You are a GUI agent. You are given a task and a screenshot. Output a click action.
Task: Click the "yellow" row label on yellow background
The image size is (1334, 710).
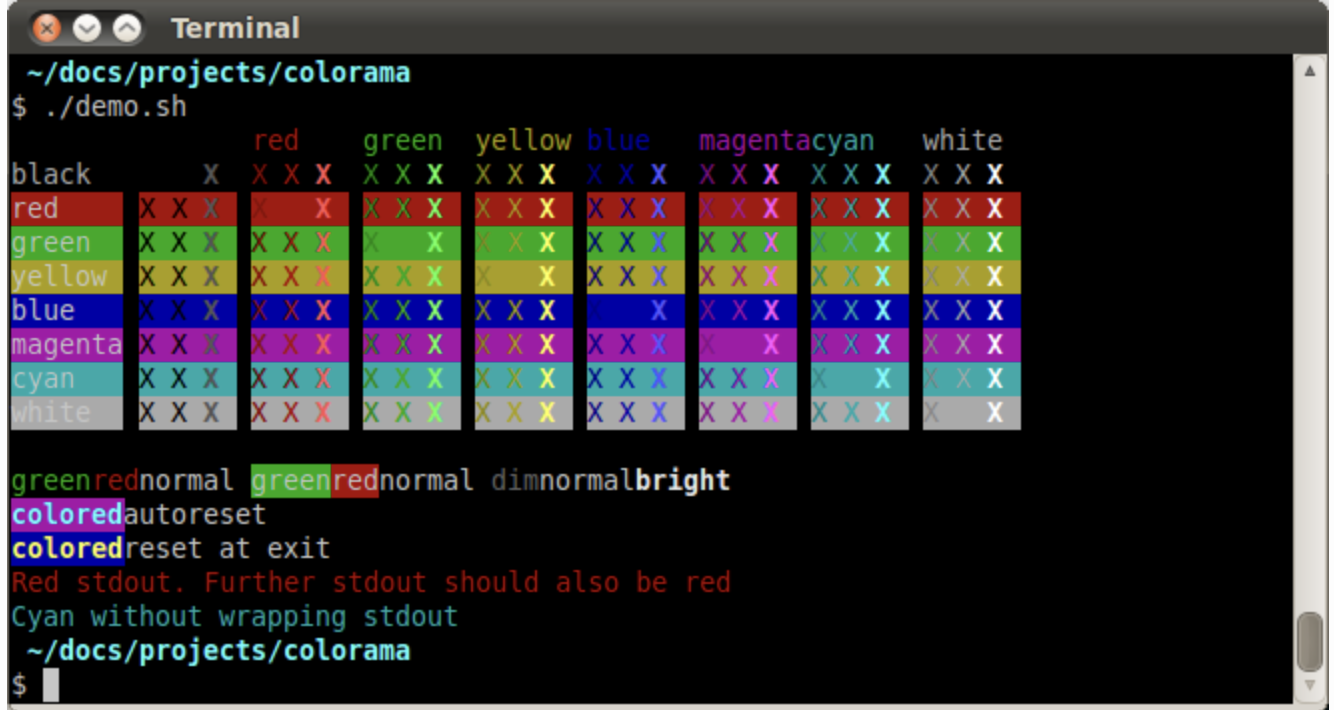(59, 276)
